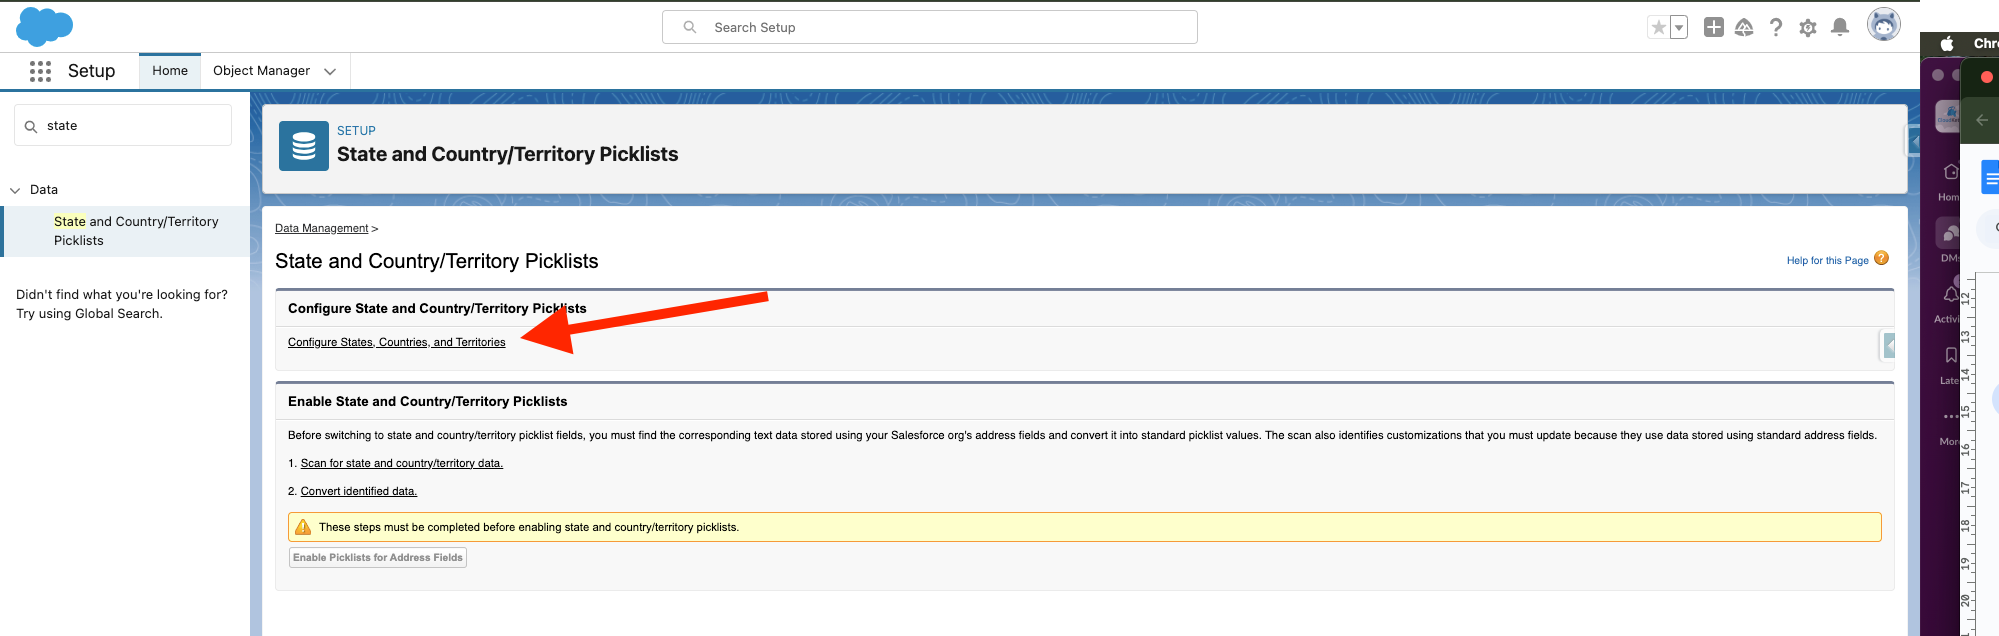
Task: Open the Favorites list dropdown arrow
Action: pyautogui.click(x=1679, y=28)
